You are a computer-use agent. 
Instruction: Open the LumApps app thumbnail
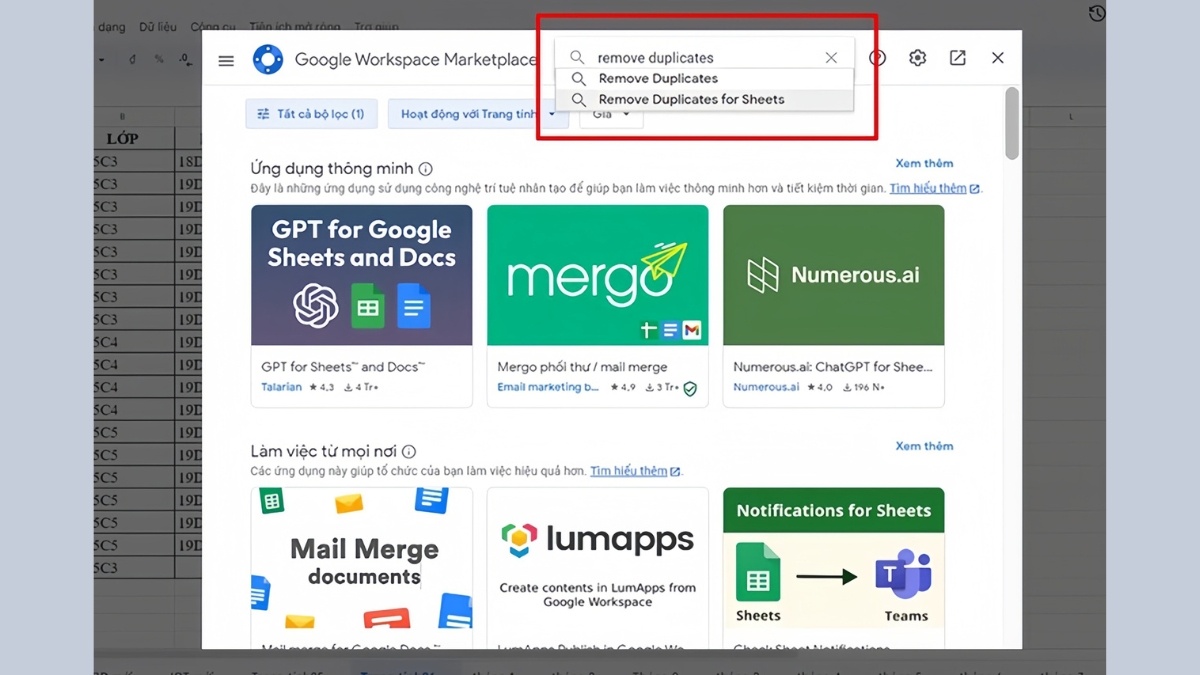pos(597,558)
